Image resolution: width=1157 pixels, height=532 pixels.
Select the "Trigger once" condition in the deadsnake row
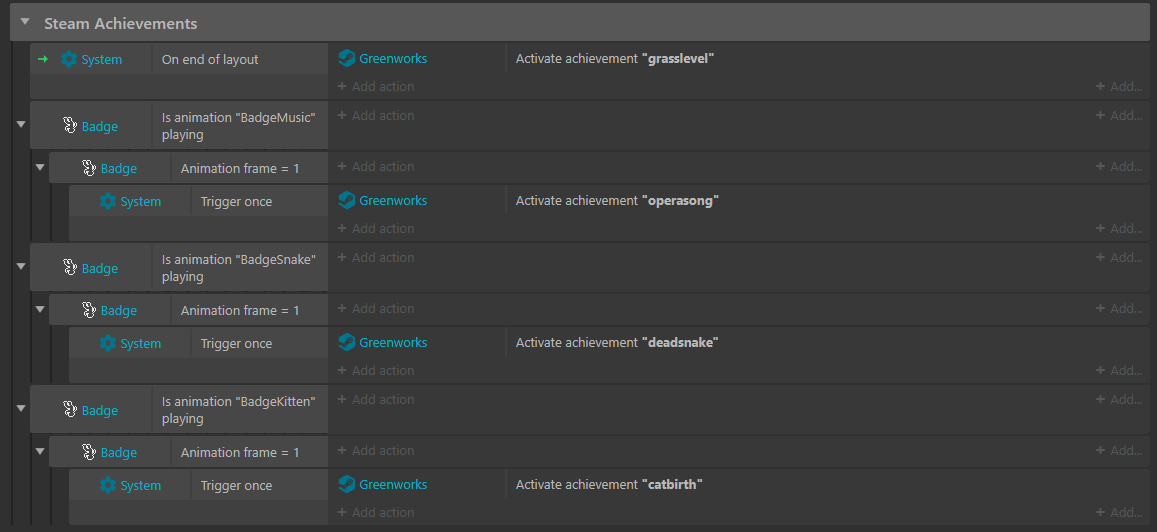click(x=236, y=343)
